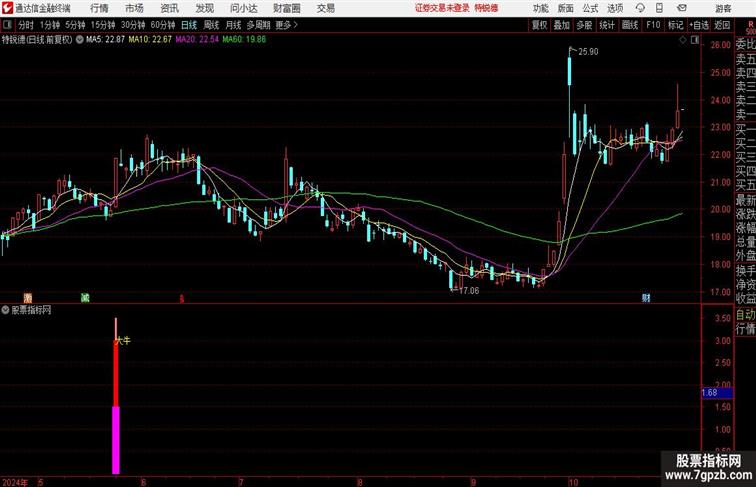This screenshot has width=756, height=487.
Task: Open the 问小达 menu
Action: pyautogui.click(x=243, y=8)
